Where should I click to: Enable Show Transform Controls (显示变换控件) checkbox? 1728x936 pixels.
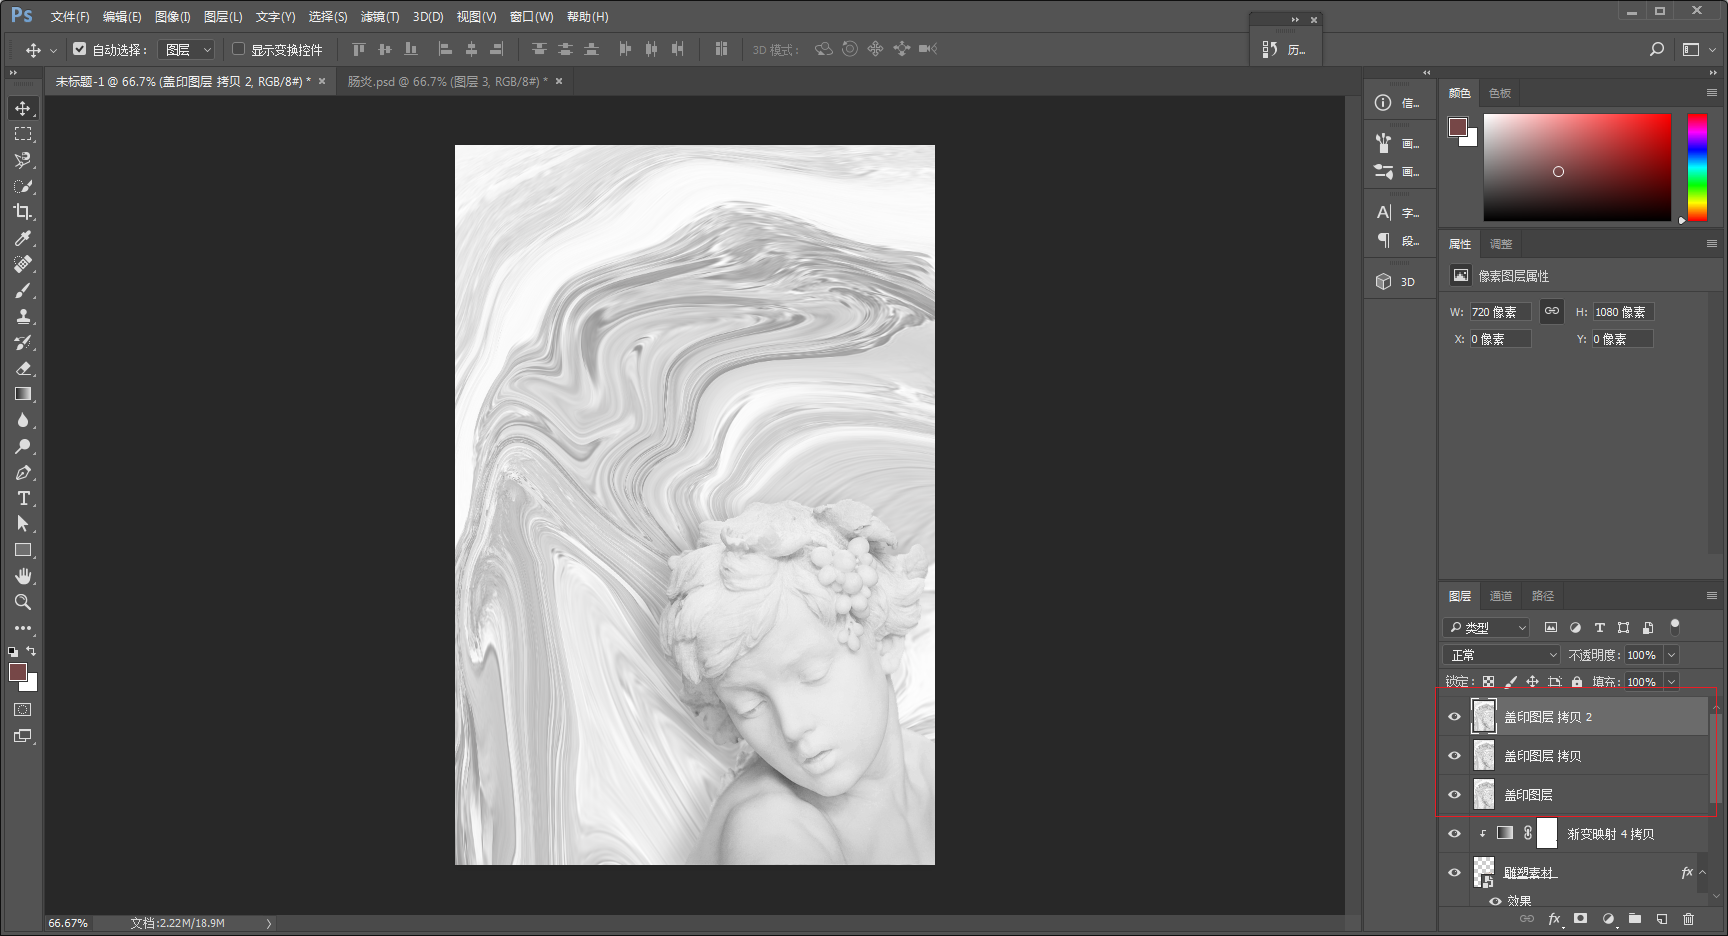(x=238, y=49)
